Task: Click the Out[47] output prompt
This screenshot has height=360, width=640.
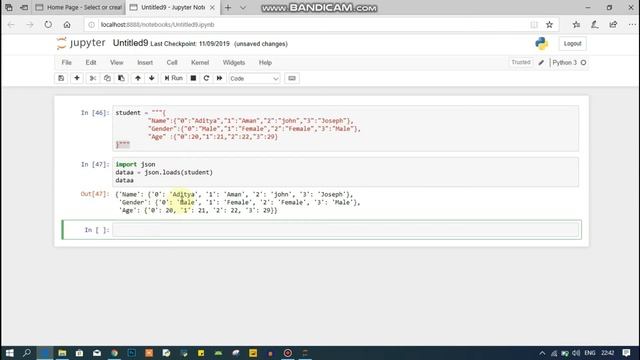Action: pyautogui.click(x=95, y=194)
